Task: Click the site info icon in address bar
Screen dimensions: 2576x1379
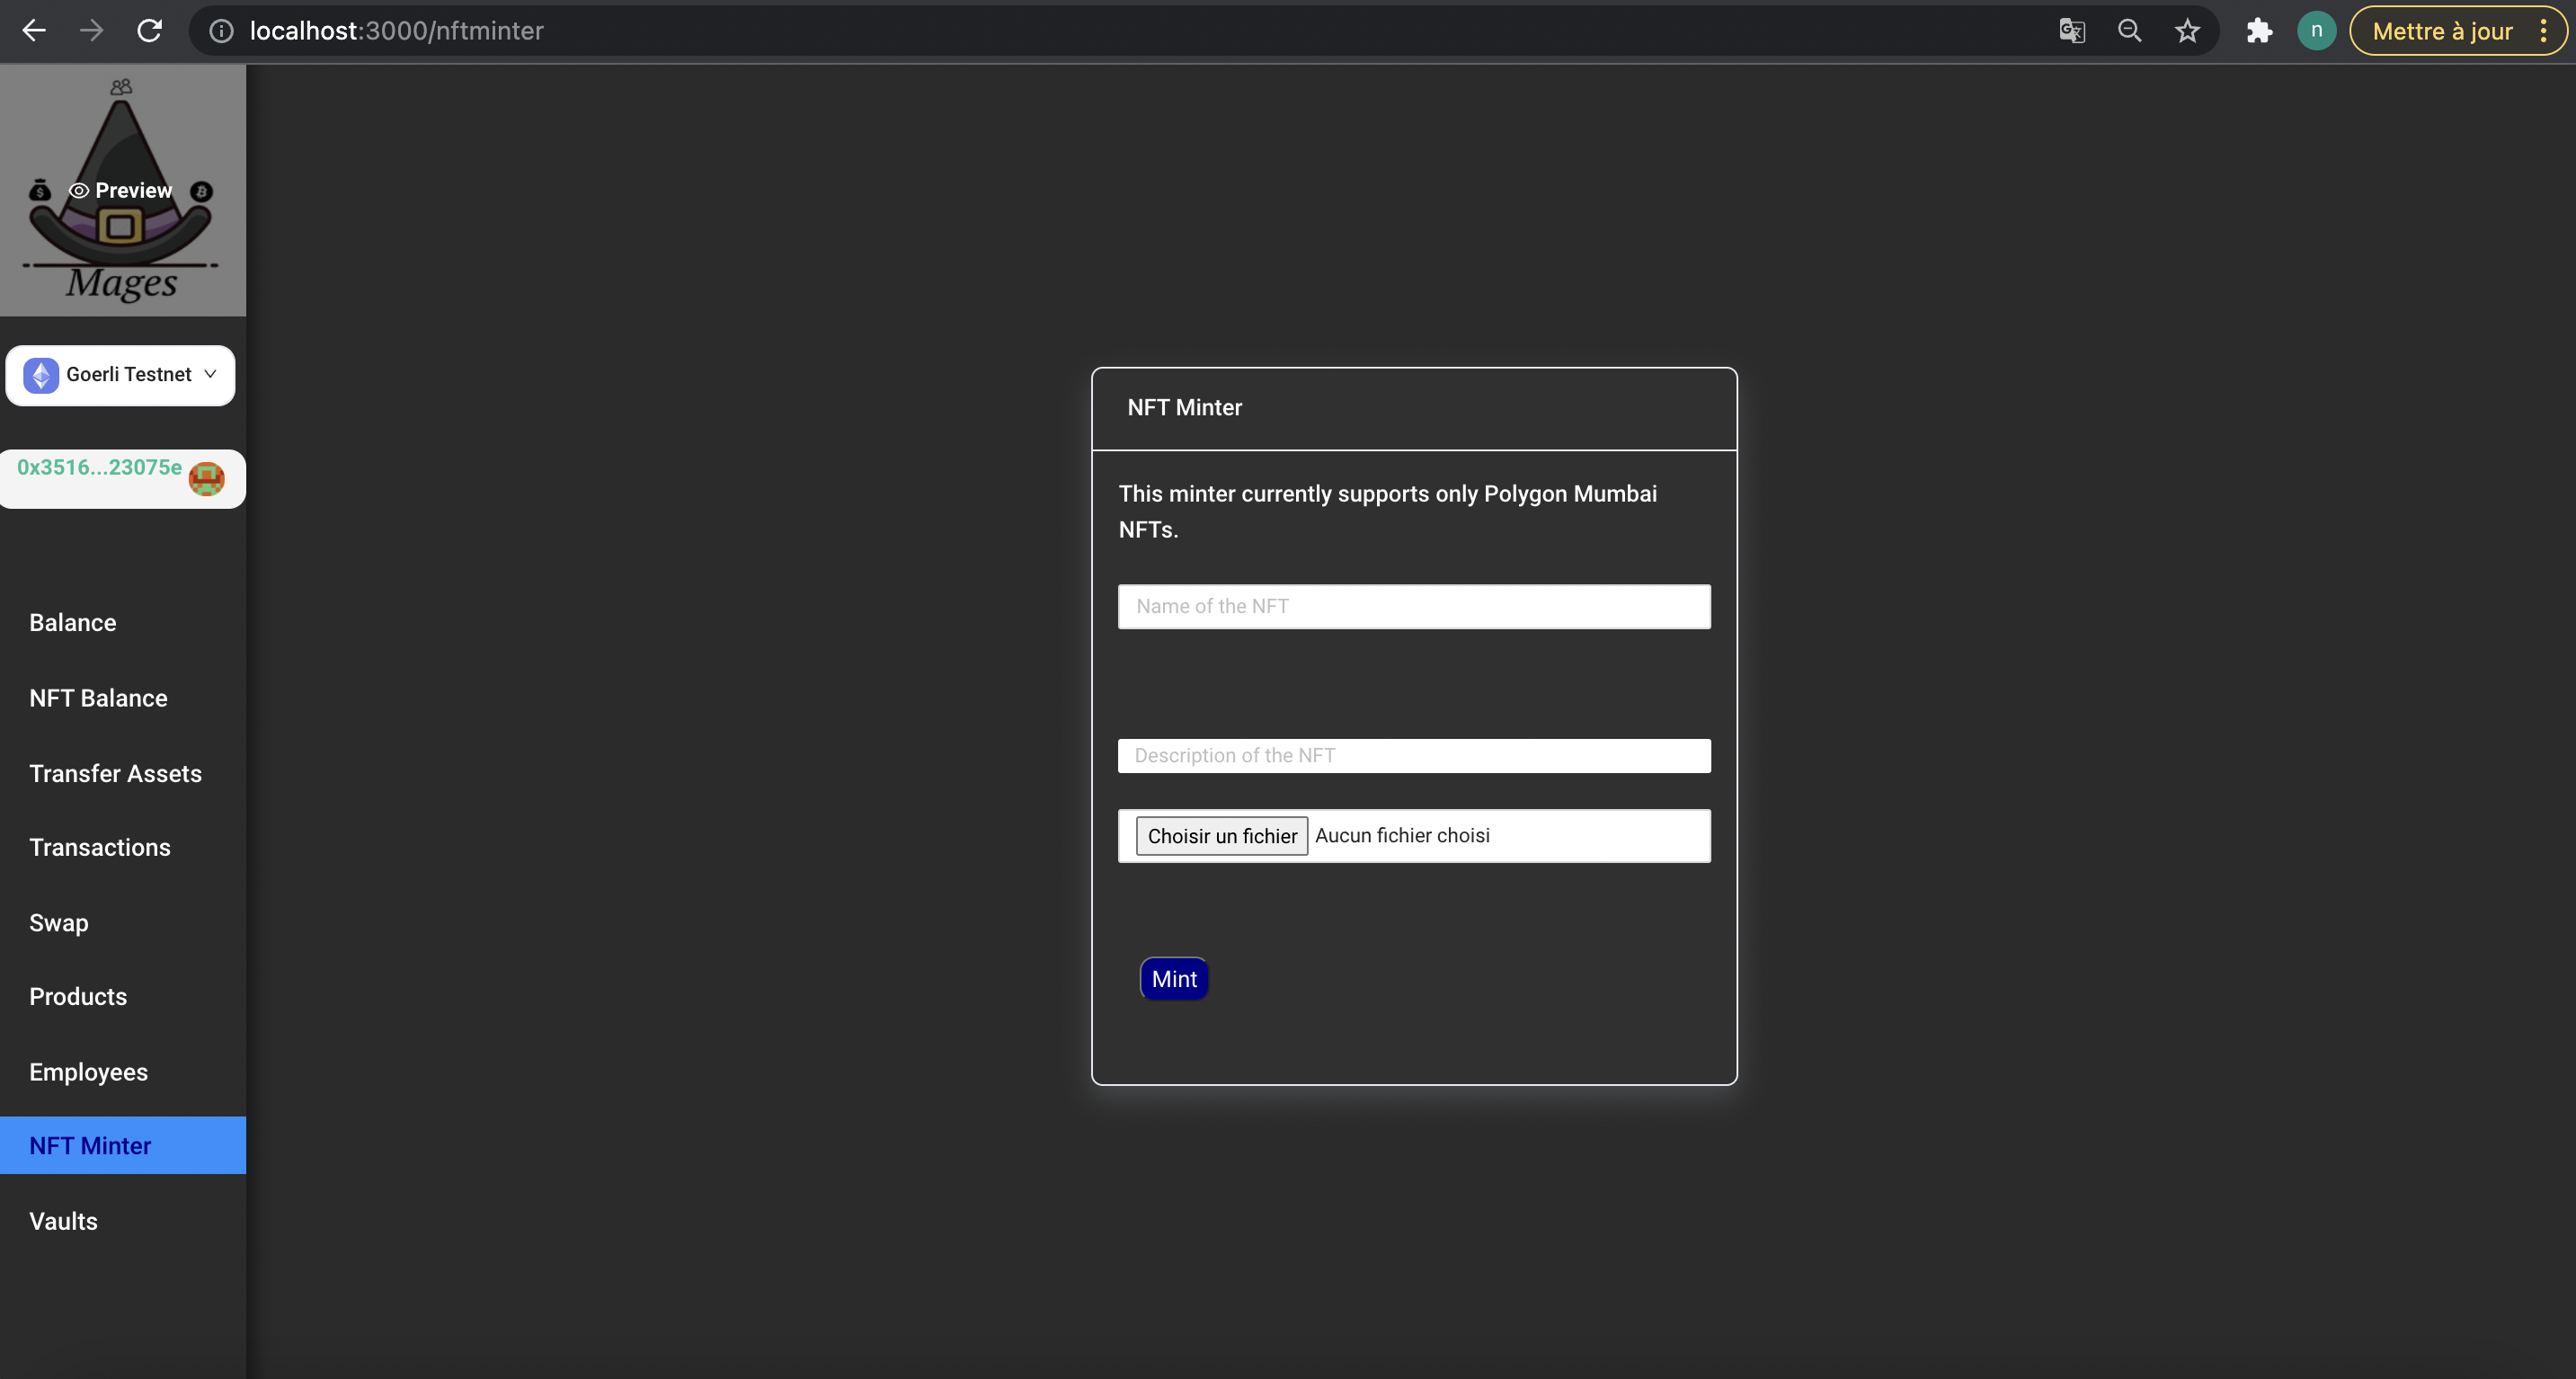Action: [221, 31]
